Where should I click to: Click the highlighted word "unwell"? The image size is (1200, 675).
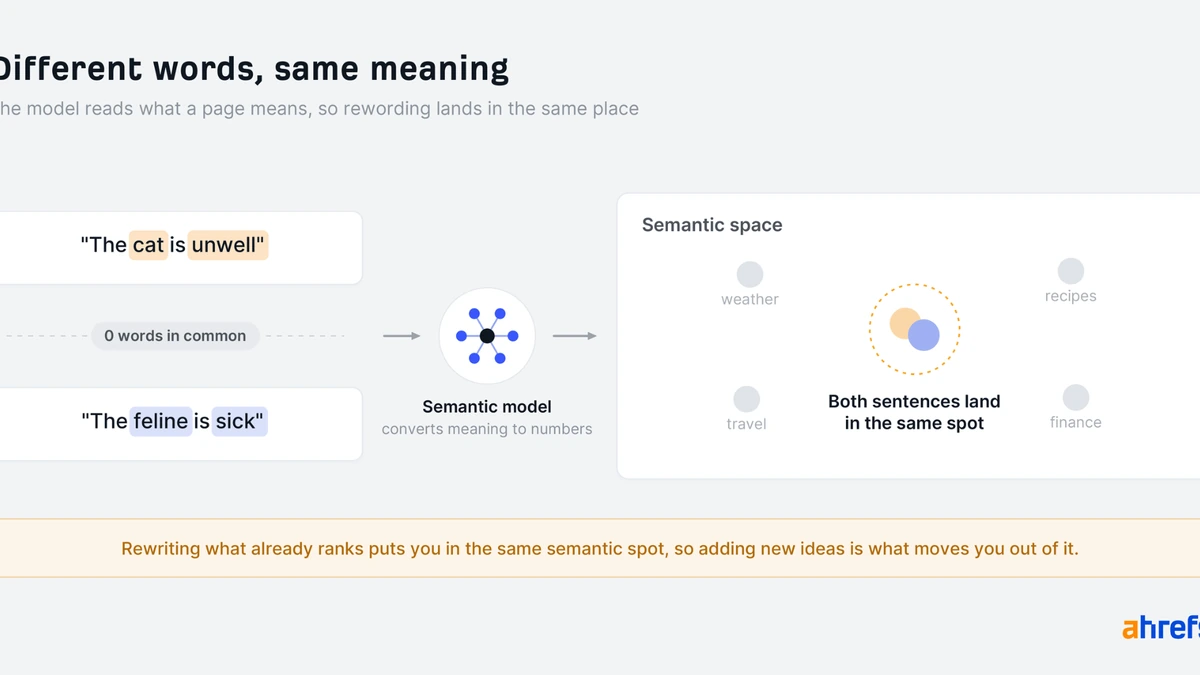228,245
